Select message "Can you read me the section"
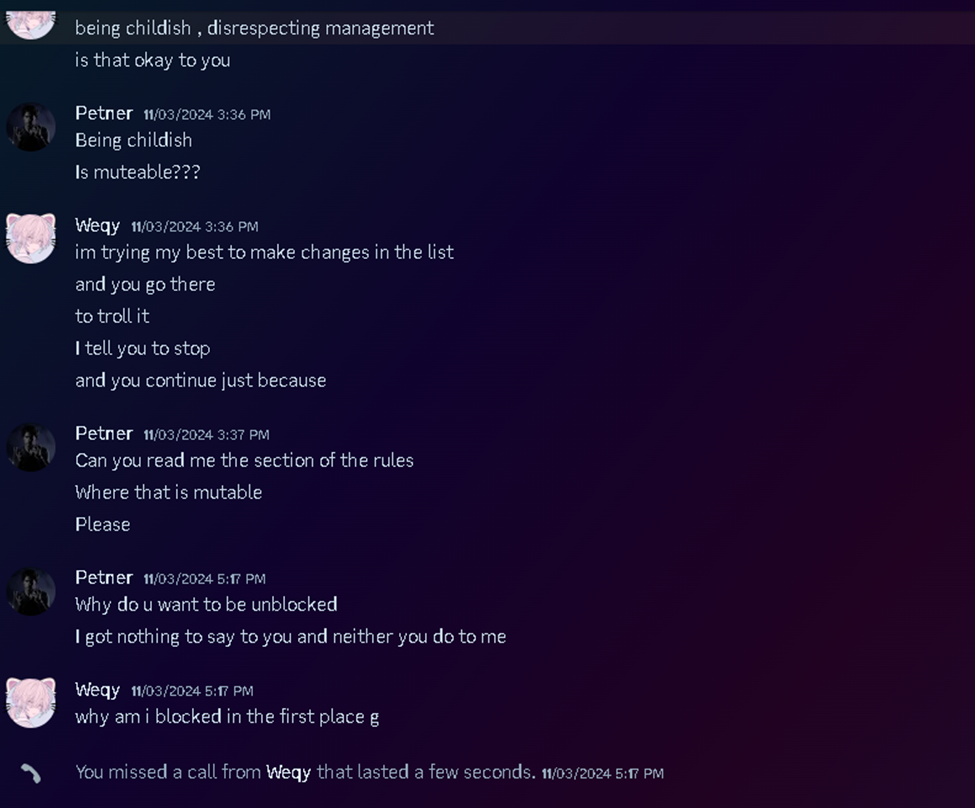 click(x=244, y=460)
